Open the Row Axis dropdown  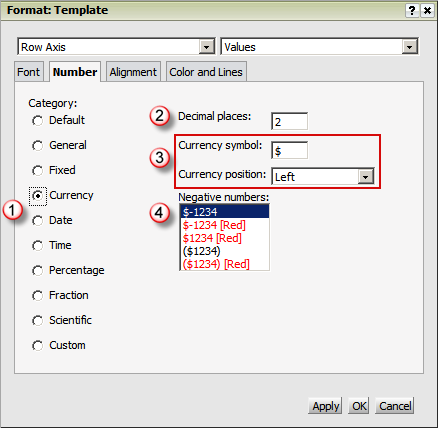coord(206,47)
